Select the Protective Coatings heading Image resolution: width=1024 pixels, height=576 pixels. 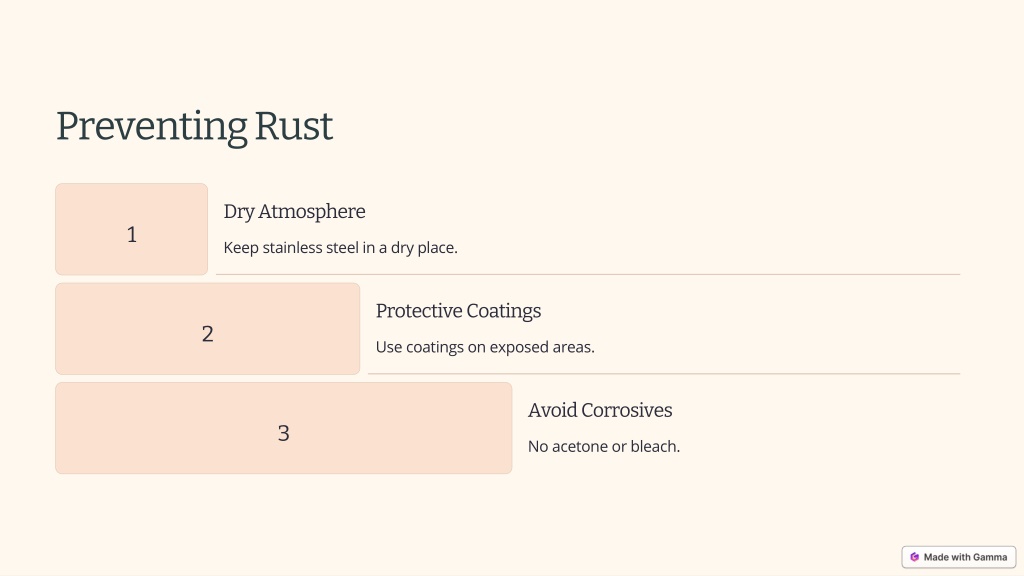[458, 311]
